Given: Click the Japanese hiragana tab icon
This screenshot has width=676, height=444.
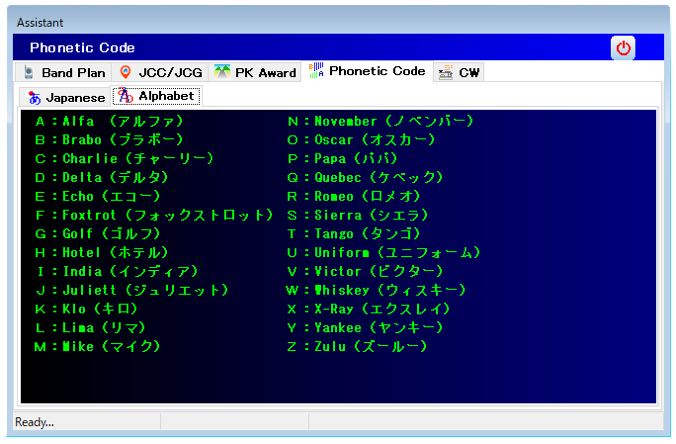Looking at the screenshot, I should 34,98.
